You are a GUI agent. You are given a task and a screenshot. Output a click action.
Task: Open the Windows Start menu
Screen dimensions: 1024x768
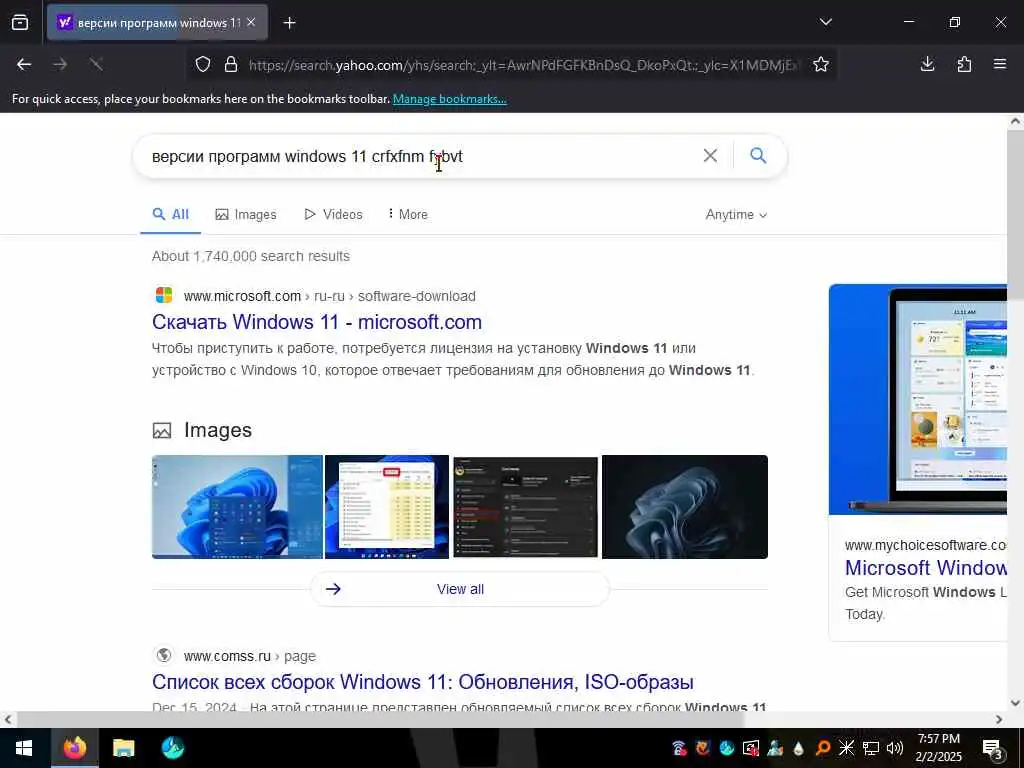tap(24, 748)
